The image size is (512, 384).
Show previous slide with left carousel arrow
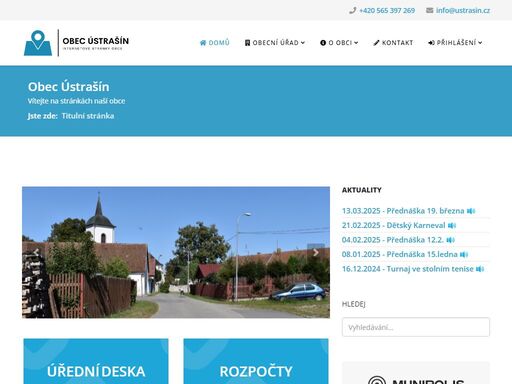(36, 252)
